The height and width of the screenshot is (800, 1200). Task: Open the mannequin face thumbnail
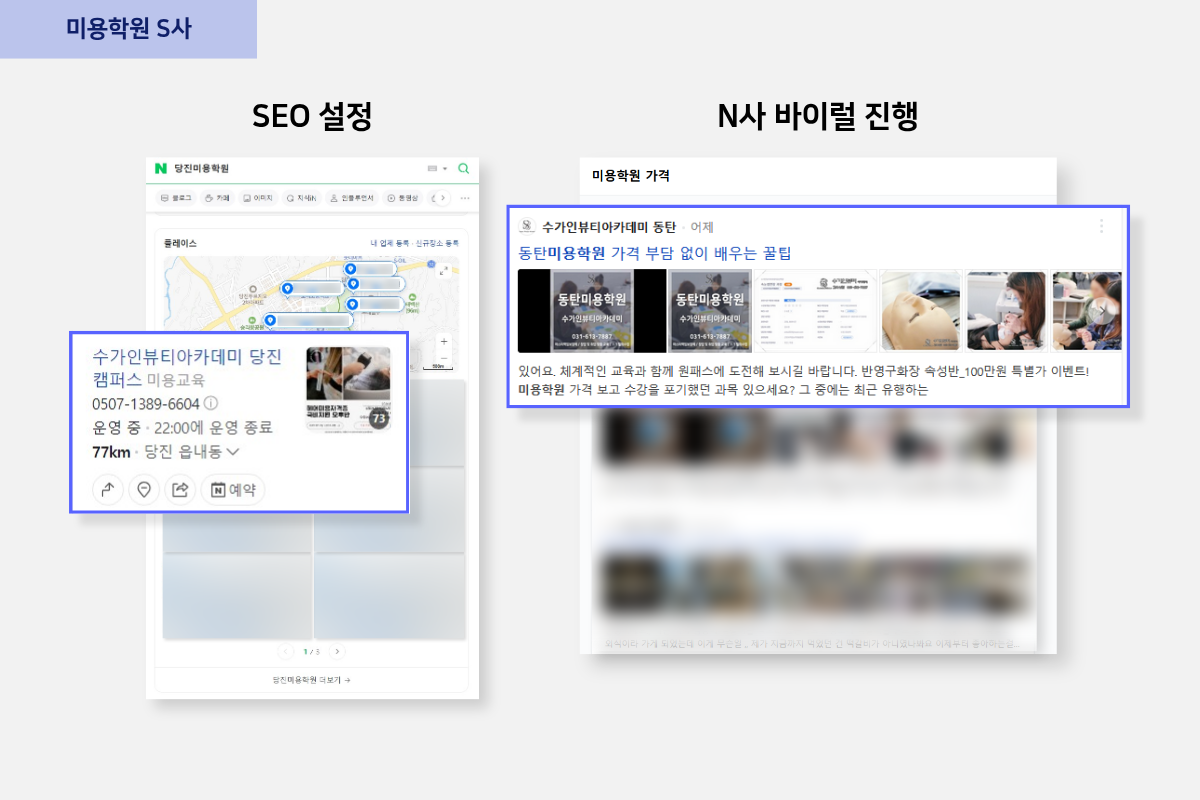pos(920,311)
